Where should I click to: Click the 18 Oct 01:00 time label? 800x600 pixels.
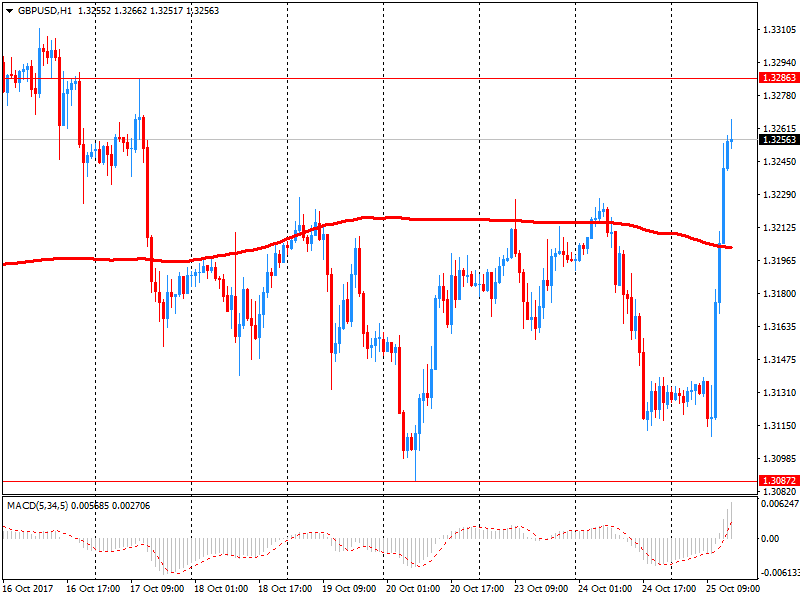point(221,589)
